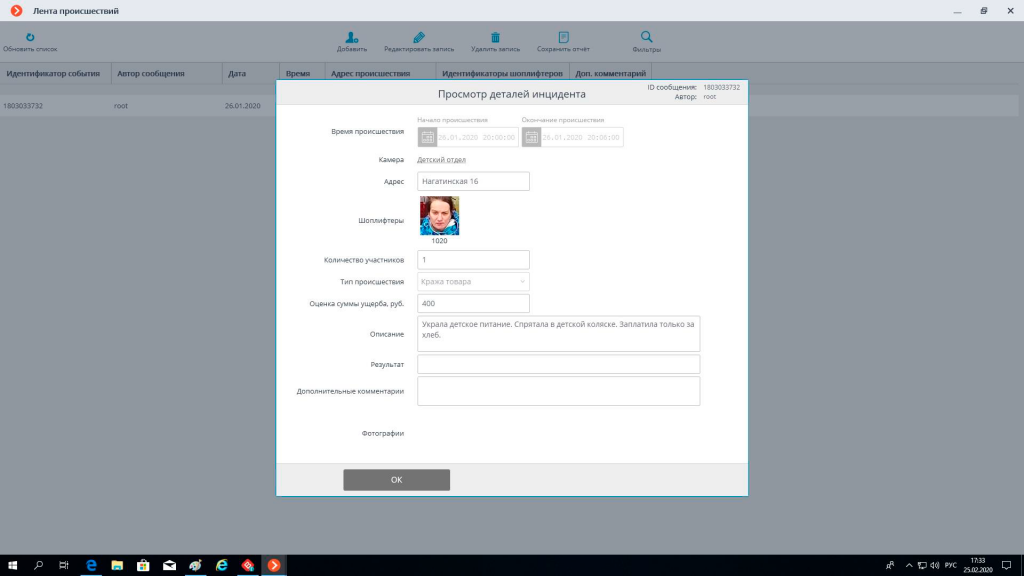The height and width of the screenshot is (576, 1024).
Task: Open volume control in system tray
Action: coord(935,566)
